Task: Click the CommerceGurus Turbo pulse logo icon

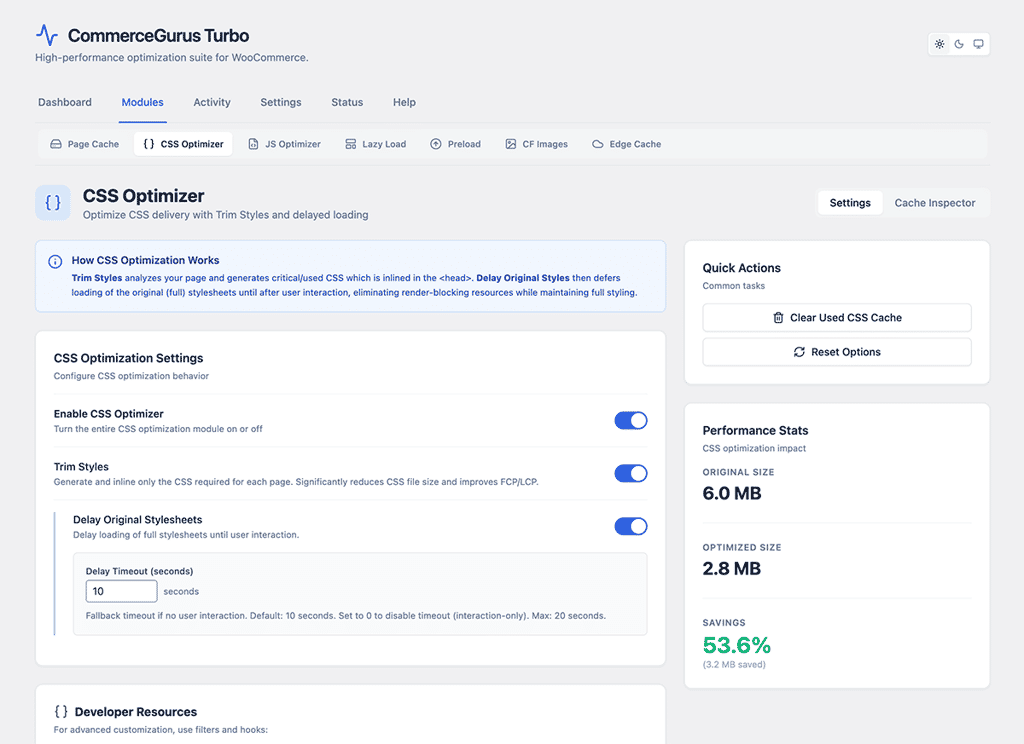Action: coord(47,35)
